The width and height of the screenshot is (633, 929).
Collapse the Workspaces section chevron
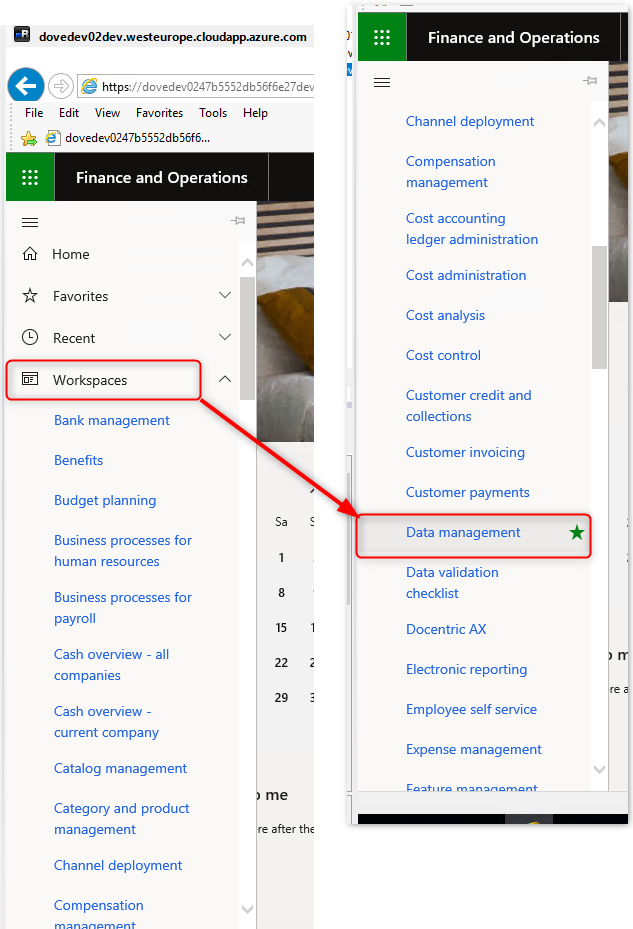(x=225, y=379)
